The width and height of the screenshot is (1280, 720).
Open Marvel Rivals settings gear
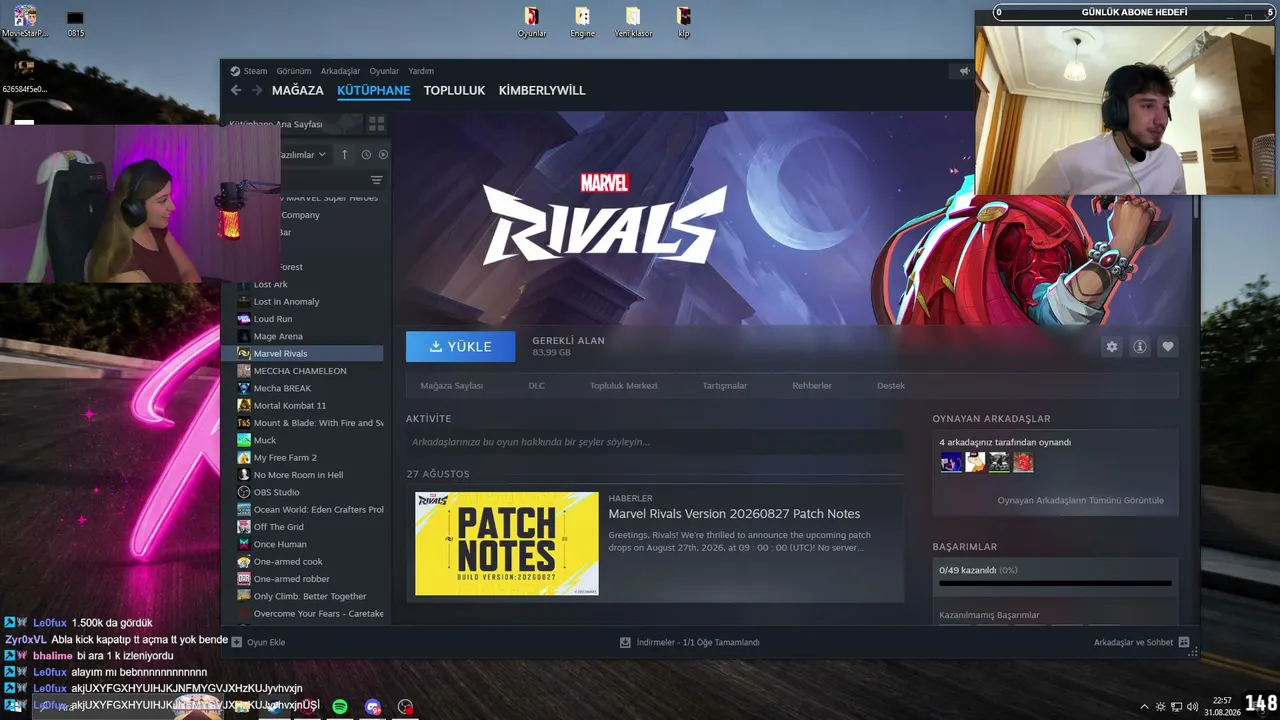1111,347
